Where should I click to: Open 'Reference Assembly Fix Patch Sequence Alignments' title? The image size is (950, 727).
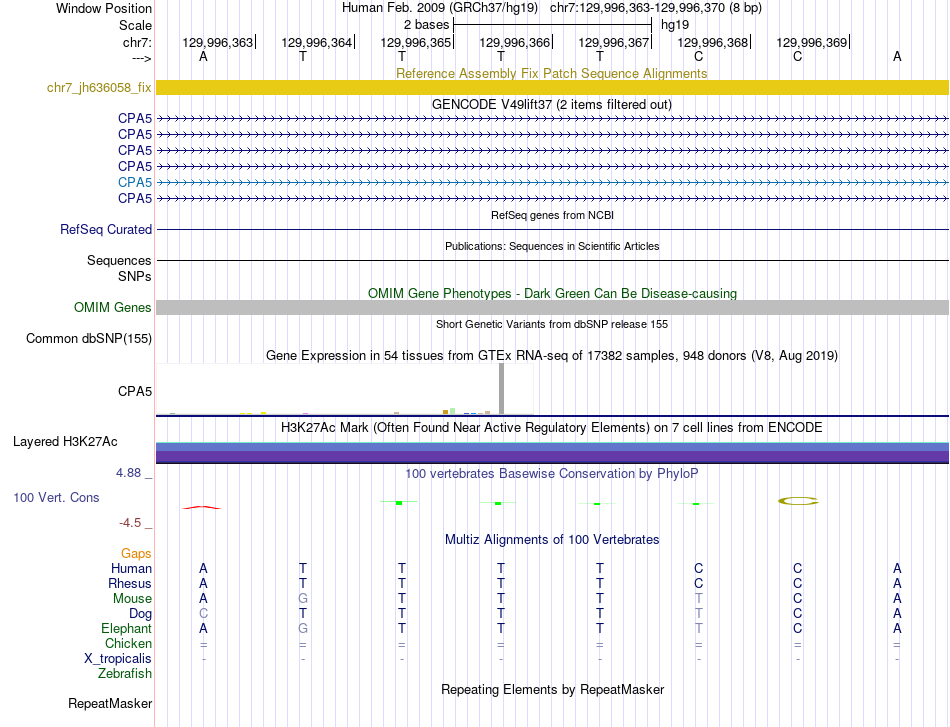pos(551,73)
